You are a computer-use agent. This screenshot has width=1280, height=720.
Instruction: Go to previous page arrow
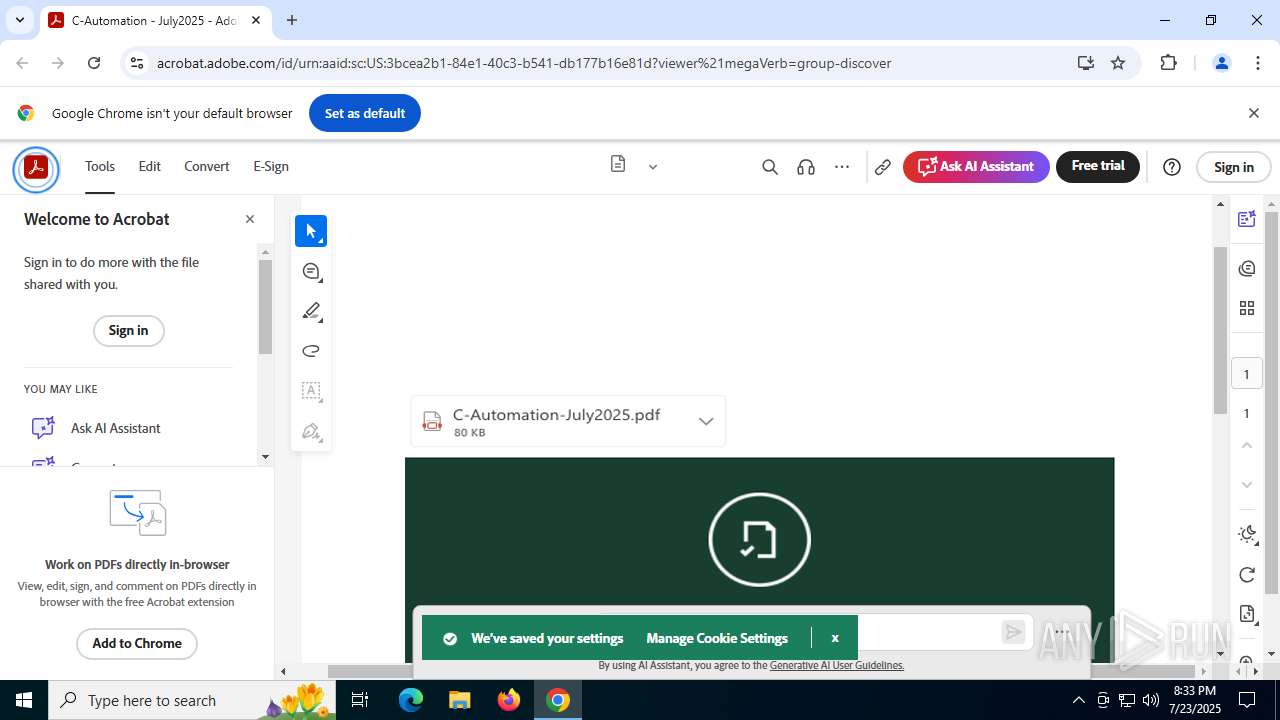pos(1246,445)
